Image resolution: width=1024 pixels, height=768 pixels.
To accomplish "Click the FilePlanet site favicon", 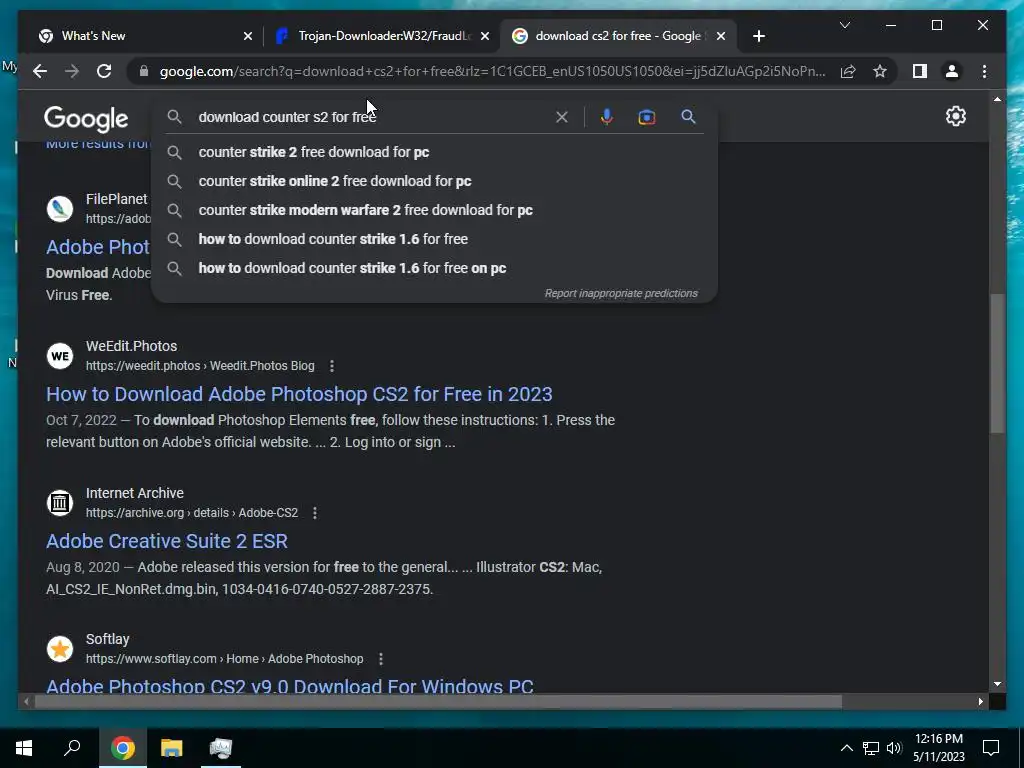I will click(60, 209).
